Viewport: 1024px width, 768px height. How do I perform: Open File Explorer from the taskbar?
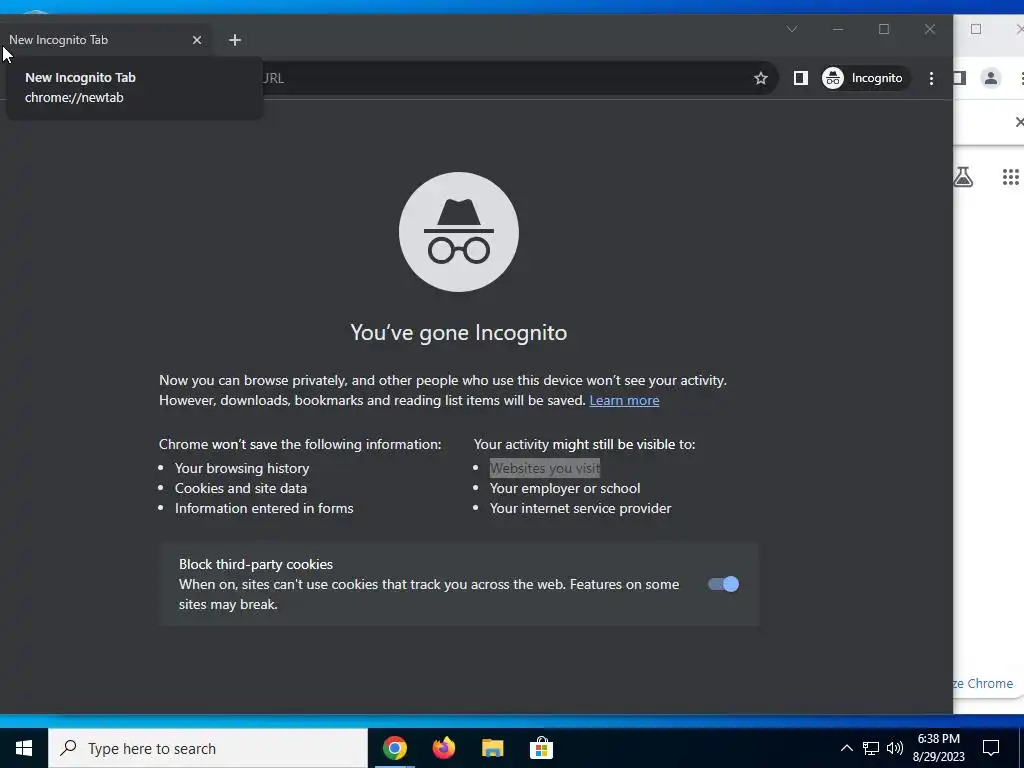492,748
